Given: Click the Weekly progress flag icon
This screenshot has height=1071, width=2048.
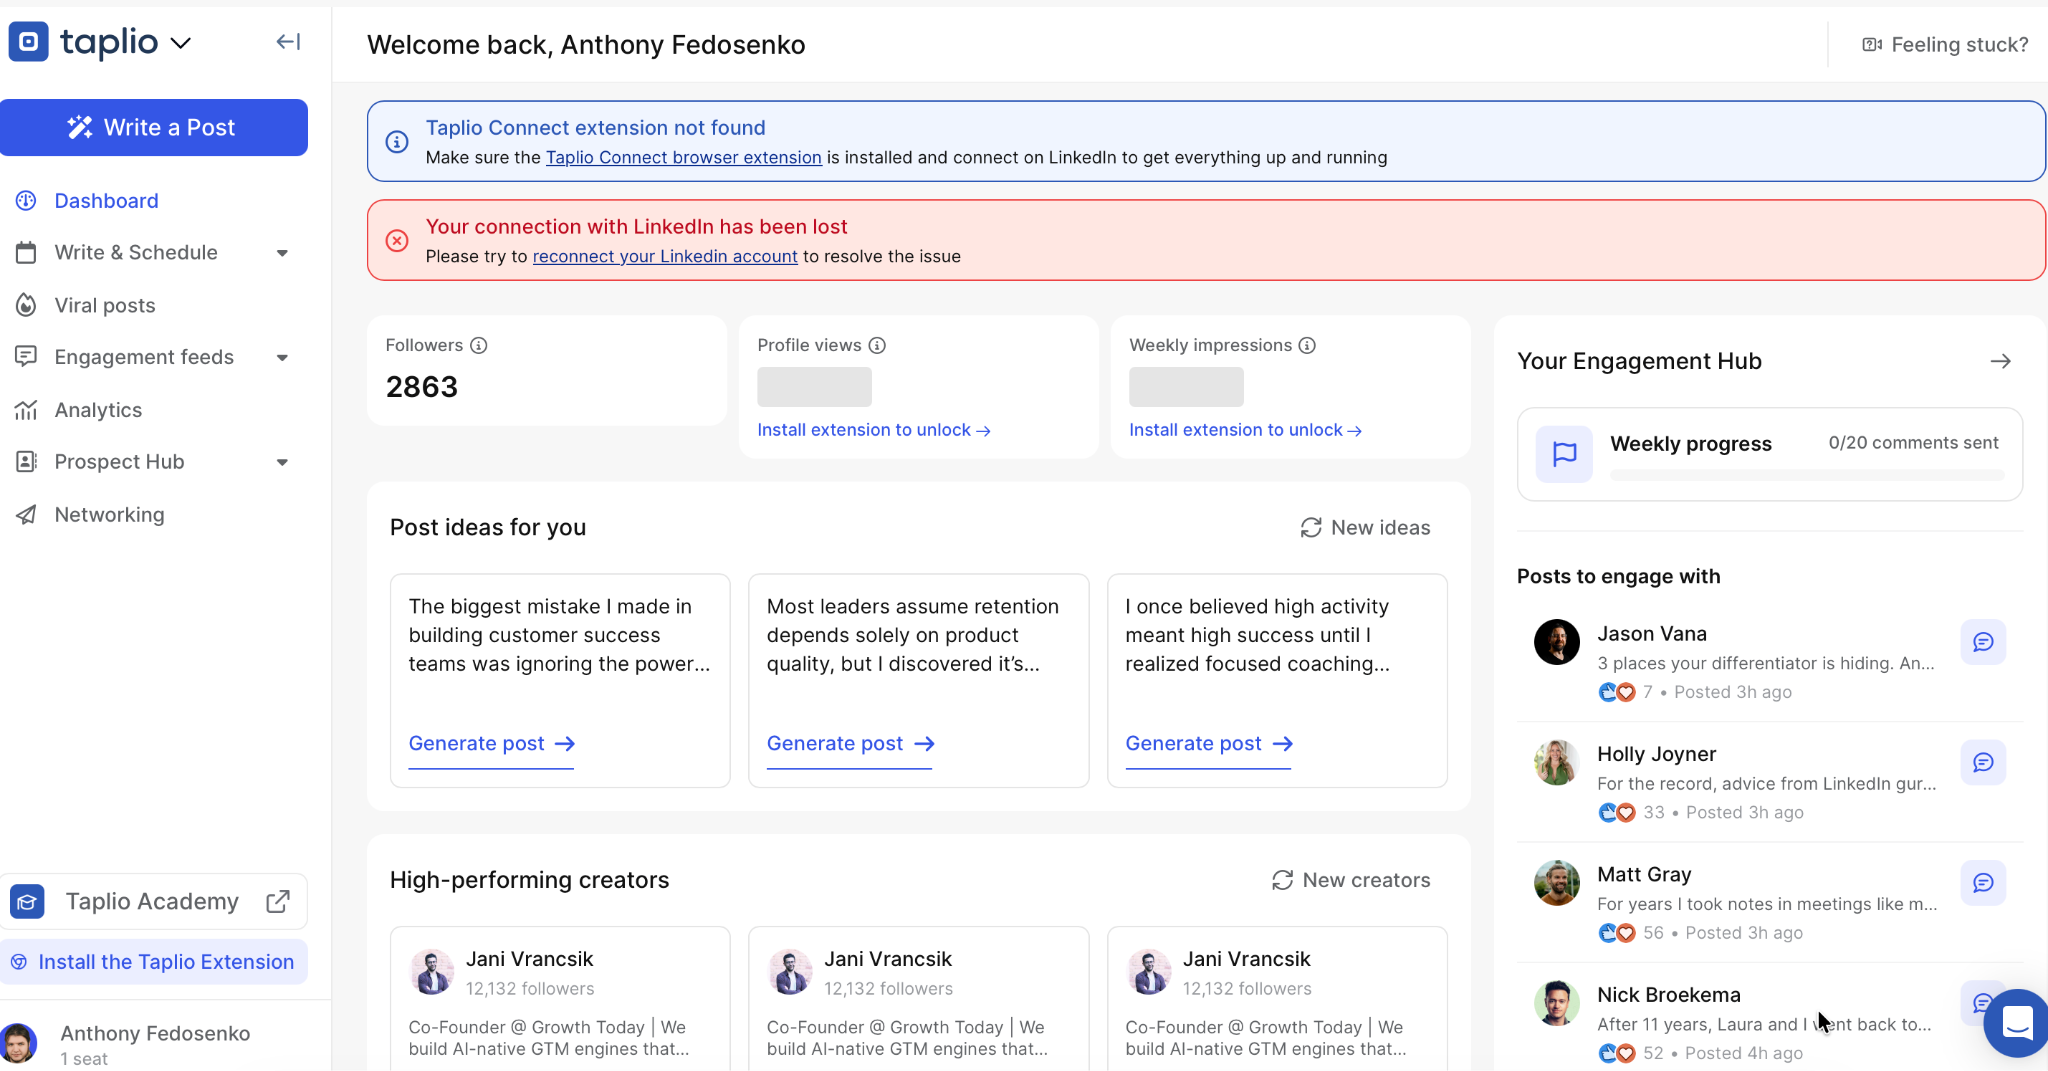Looking at the screenshot, I should tap(1564, 454).
